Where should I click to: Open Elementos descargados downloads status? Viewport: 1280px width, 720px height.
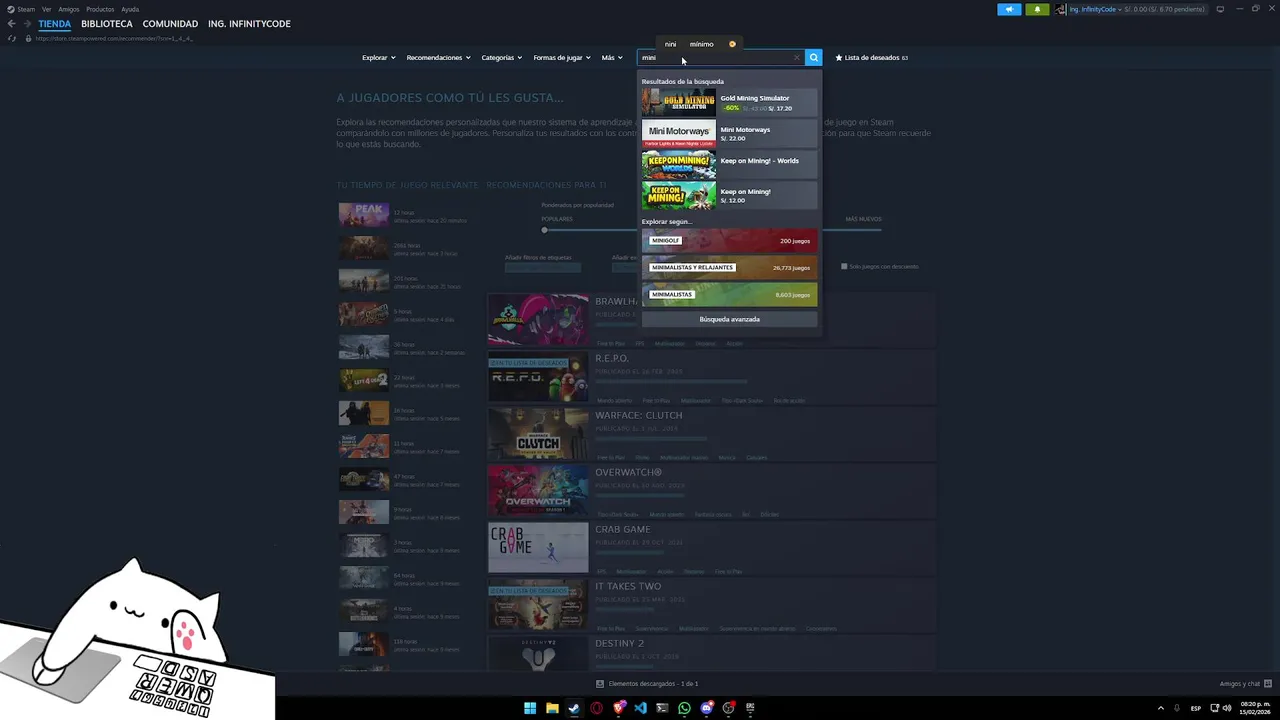click(647, 684)
